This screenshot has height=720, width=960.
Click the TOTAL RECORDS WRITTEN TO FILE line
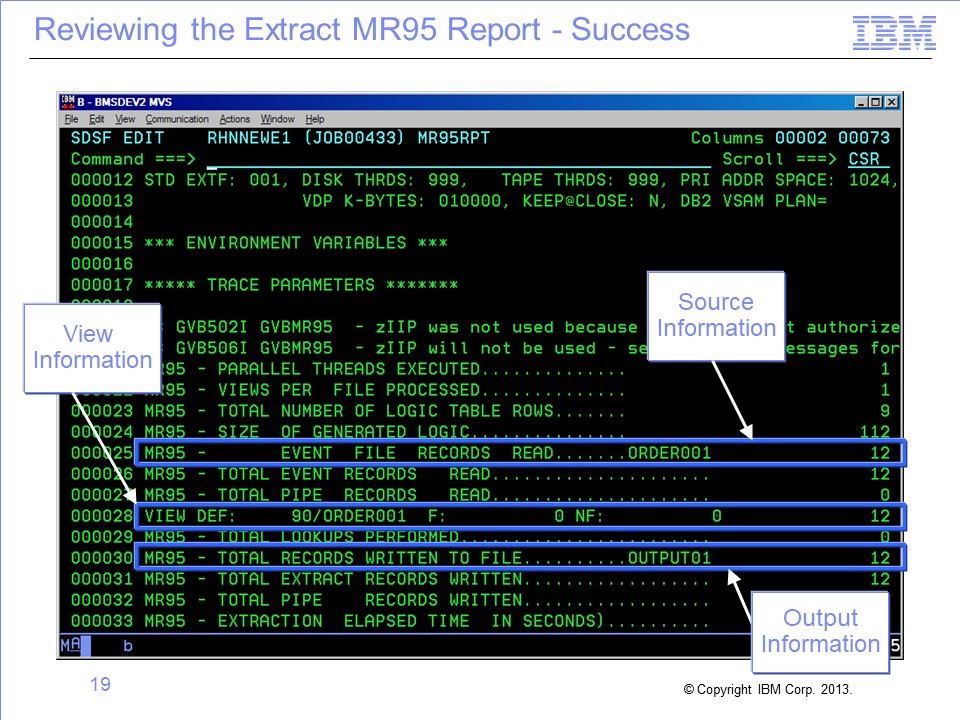[x=520, y=558]
